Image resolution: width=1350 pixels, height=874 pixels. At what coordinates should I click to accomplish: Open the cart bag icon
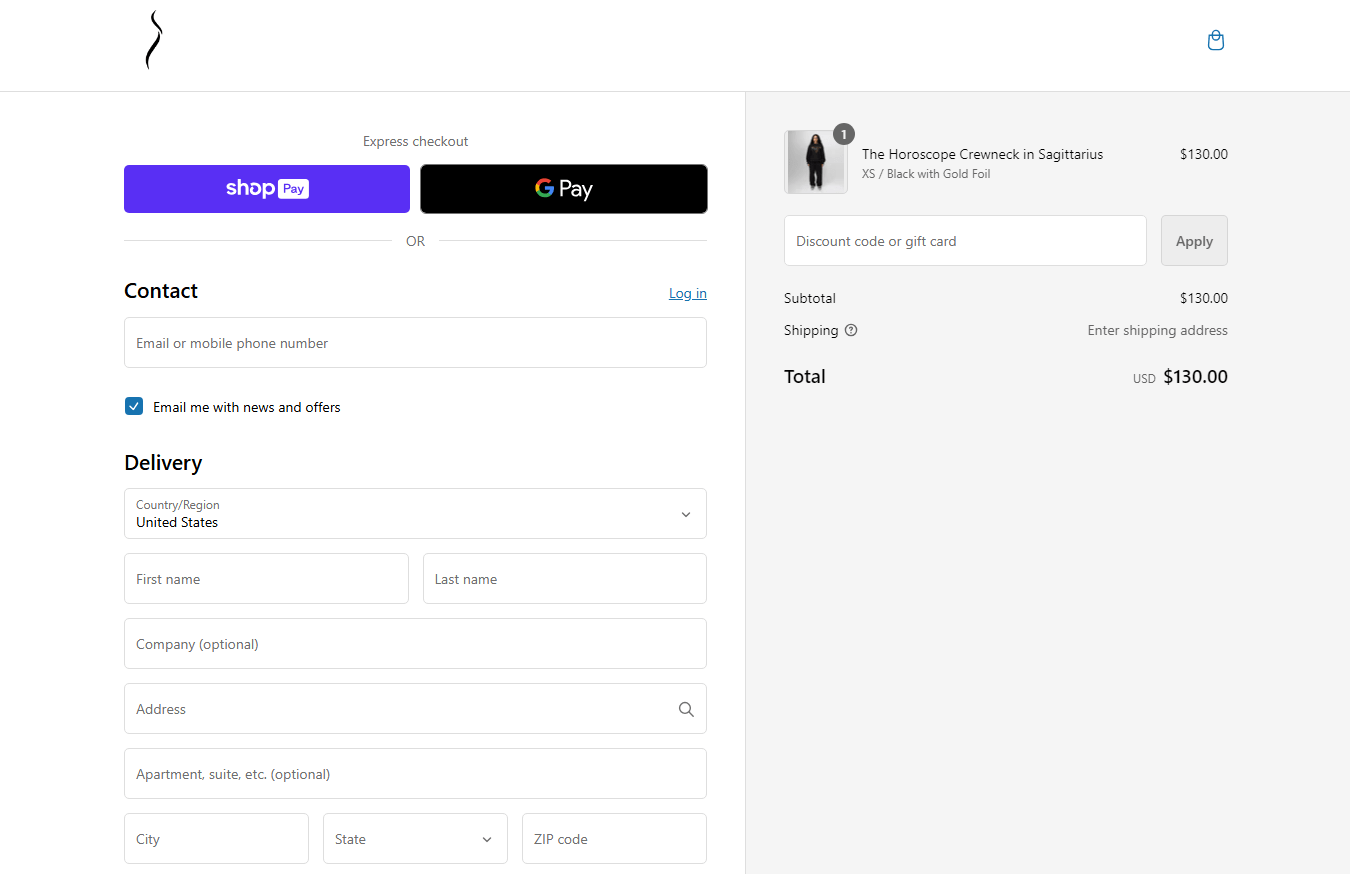(x=1215, y=40)
